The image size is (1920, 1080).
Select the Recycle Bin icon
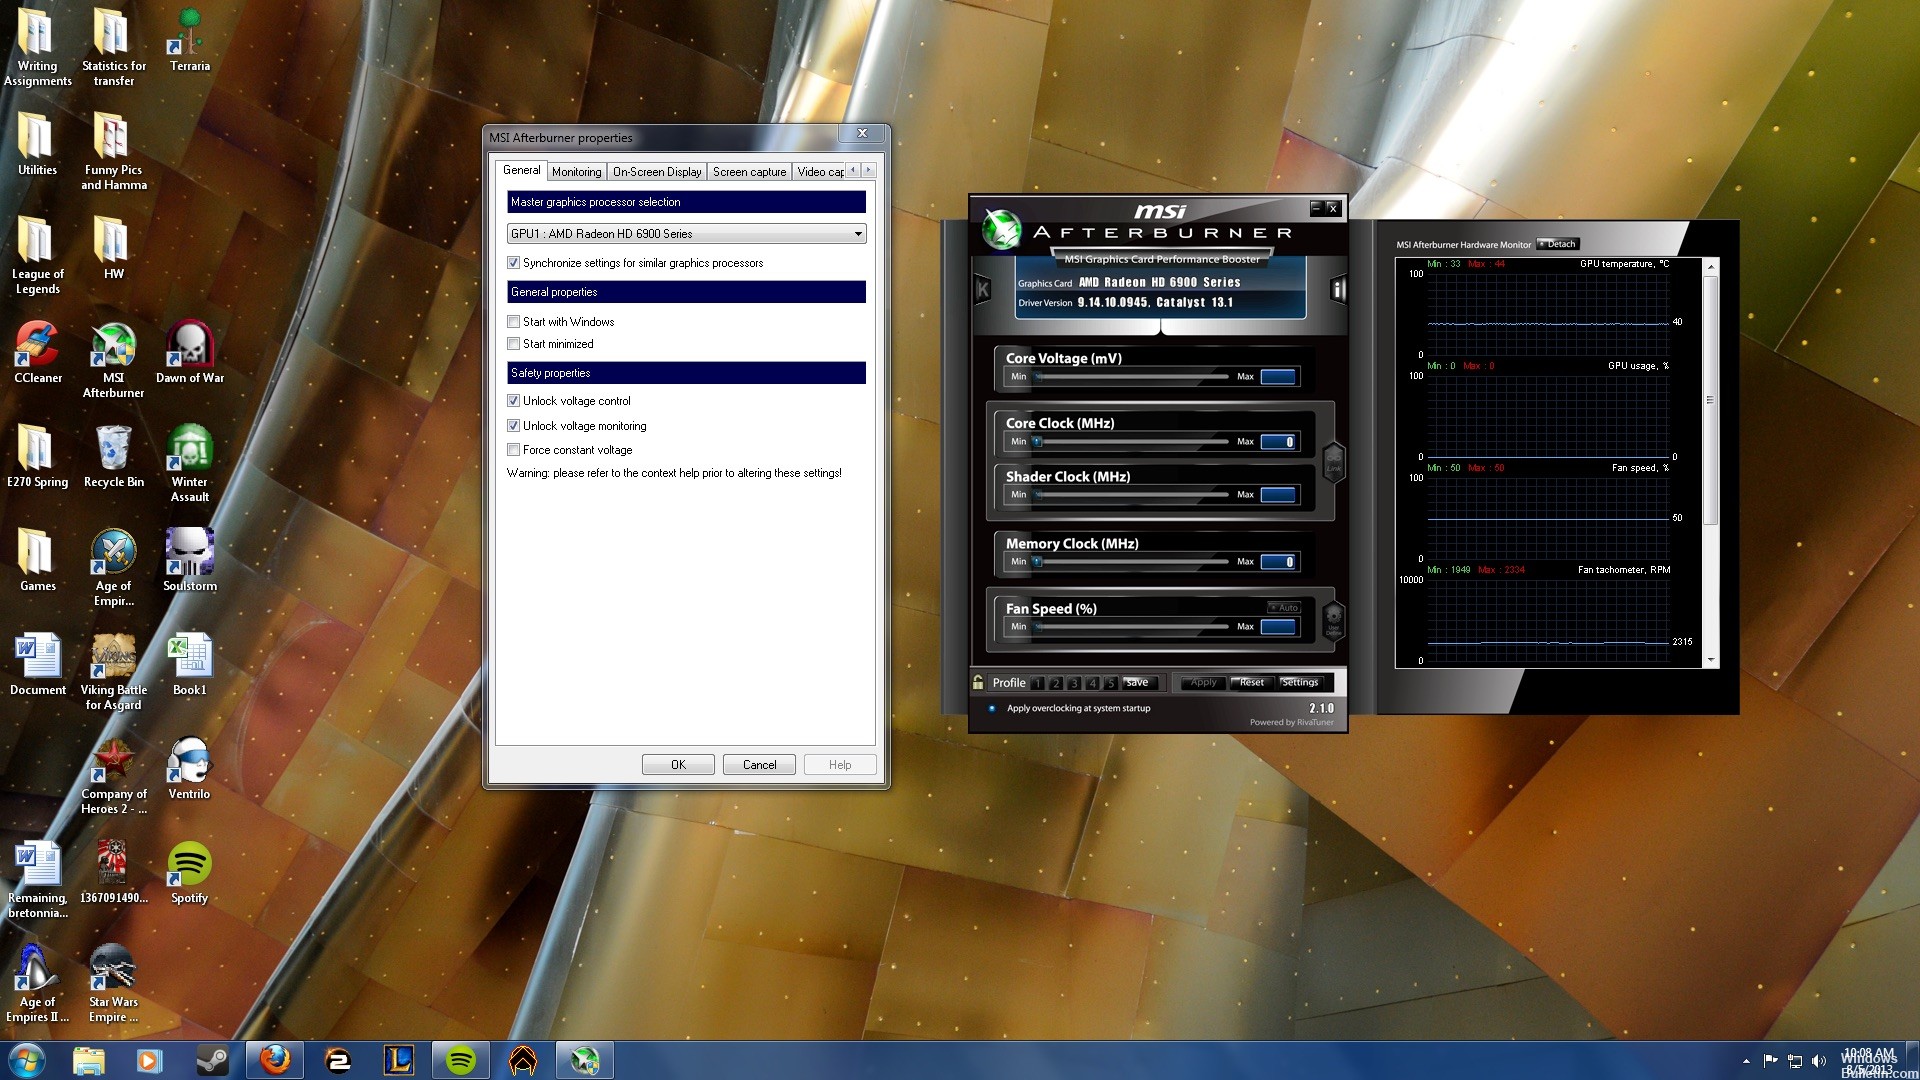coord(114,457)
